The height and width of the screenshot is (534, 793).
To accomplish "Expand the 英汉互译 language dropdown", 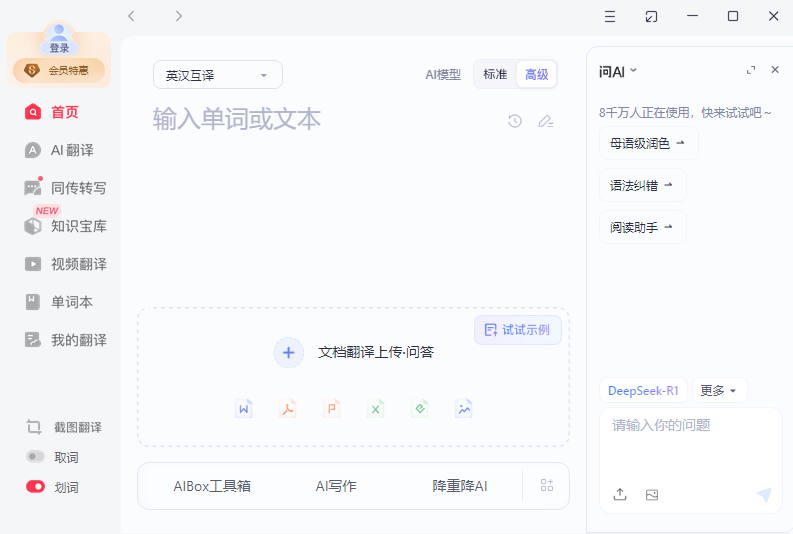I will click(217, 75).
